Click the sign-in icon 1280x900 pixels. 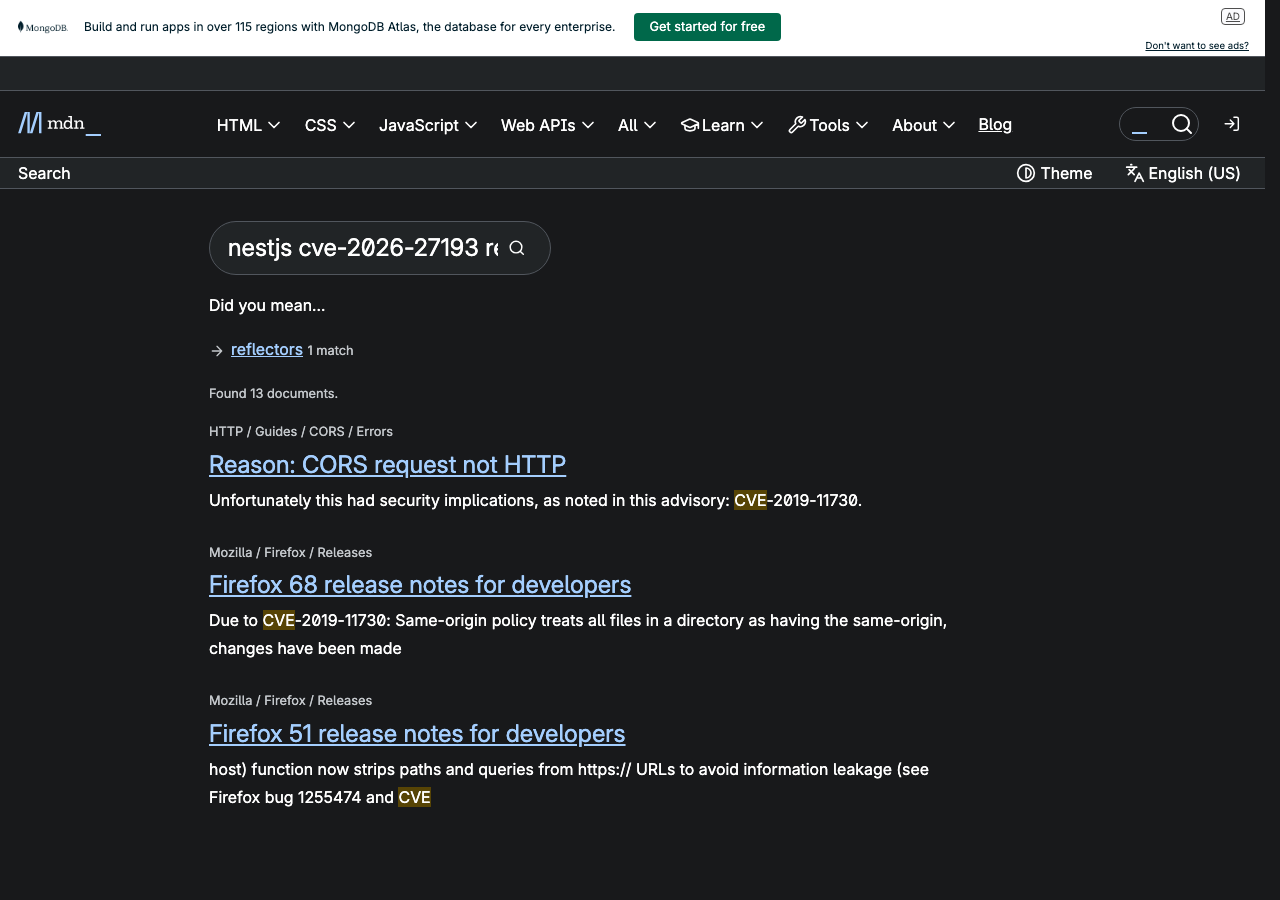(1231, 123)
